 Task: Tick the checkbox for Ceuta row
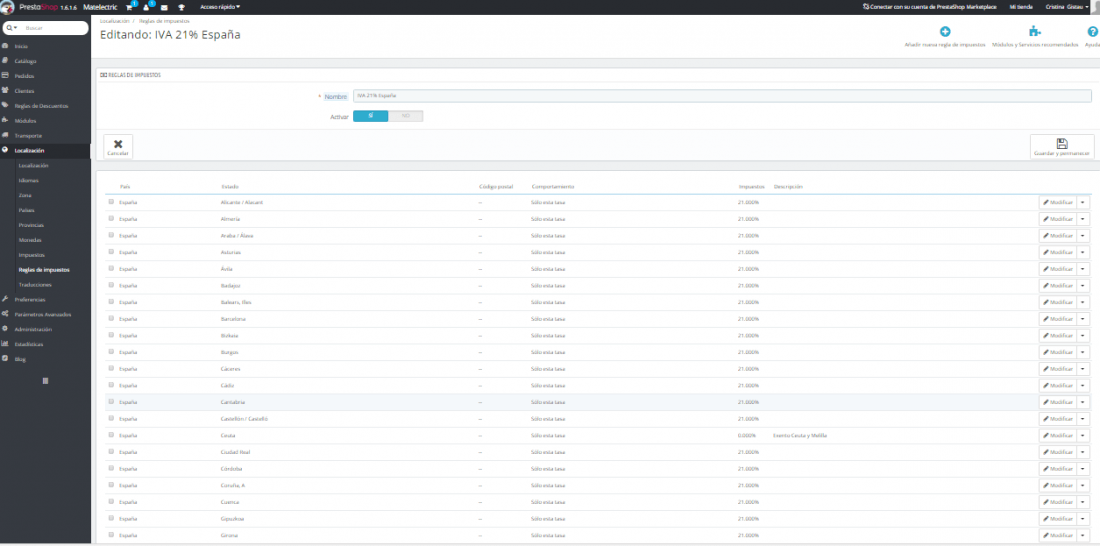(111, 435)
